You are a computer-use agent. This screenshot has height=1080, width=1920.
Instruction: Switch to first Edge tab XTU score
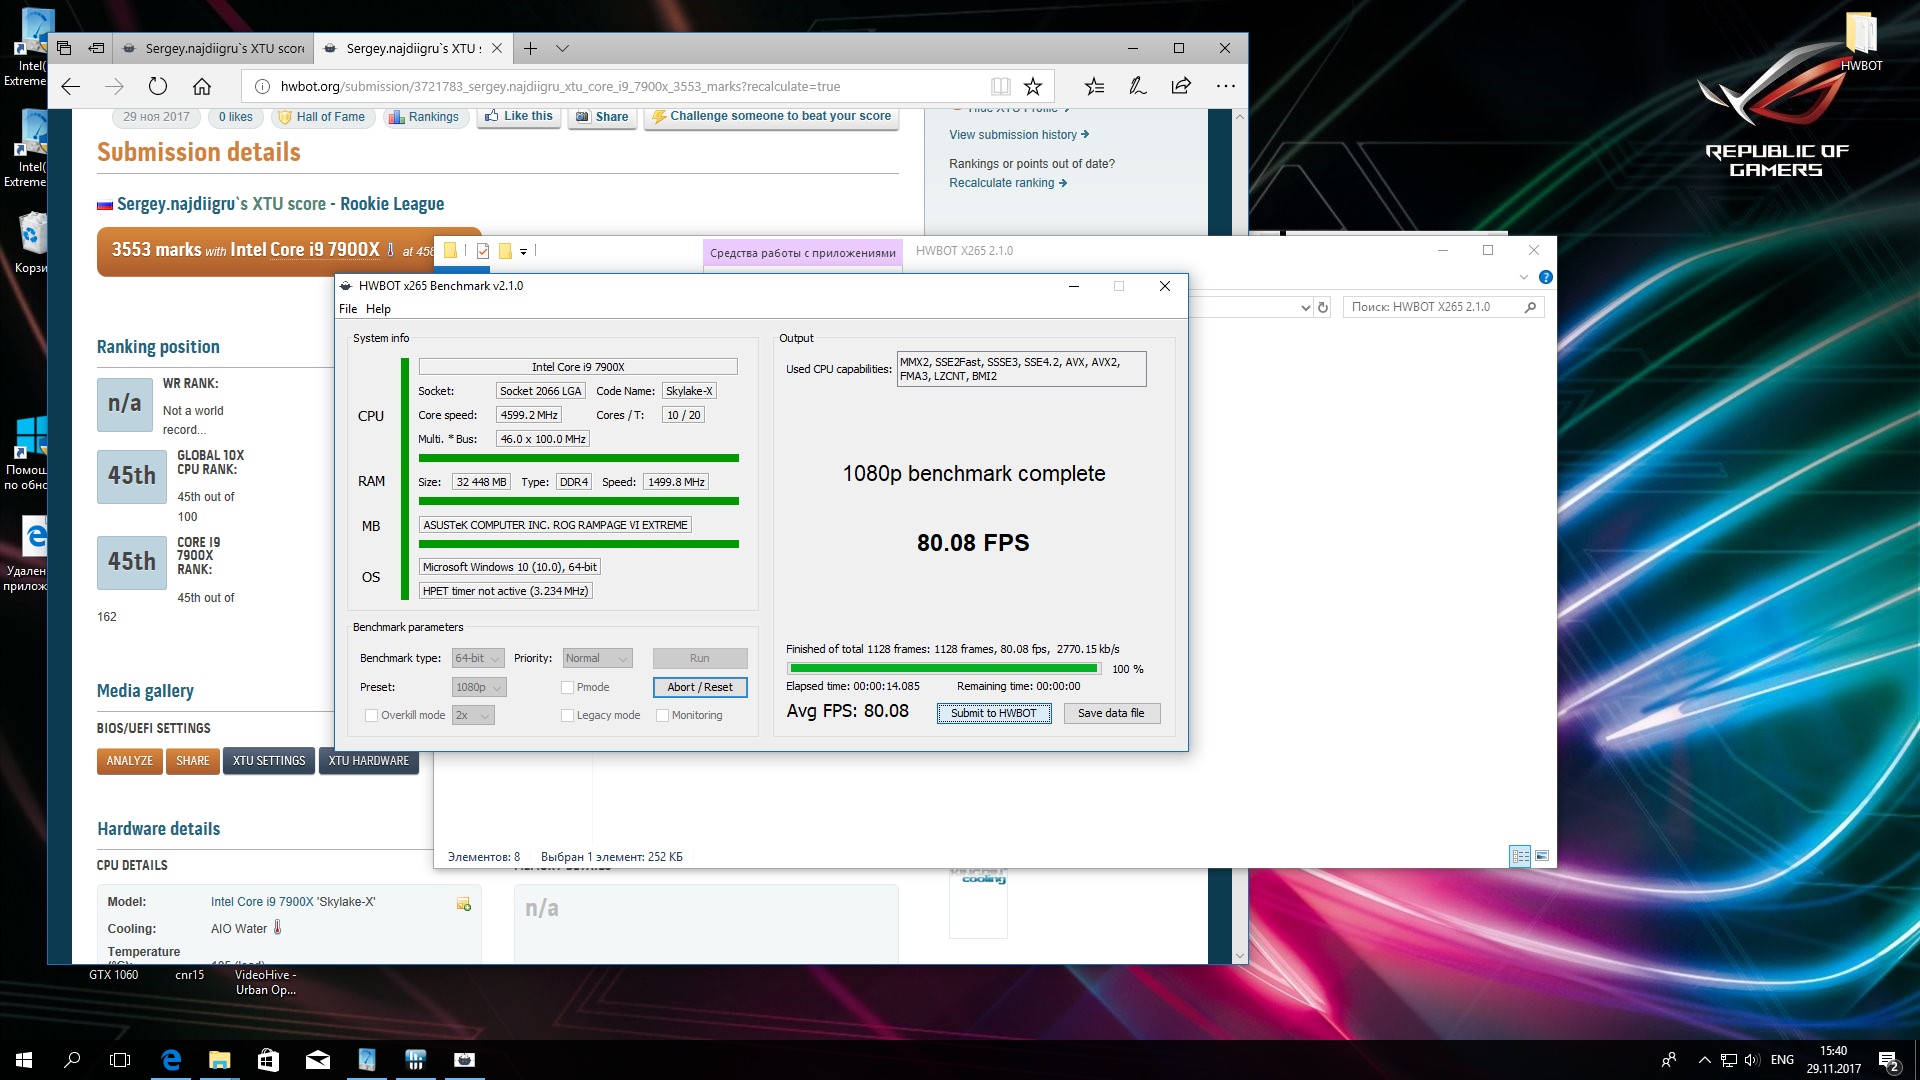pos(213,48)
